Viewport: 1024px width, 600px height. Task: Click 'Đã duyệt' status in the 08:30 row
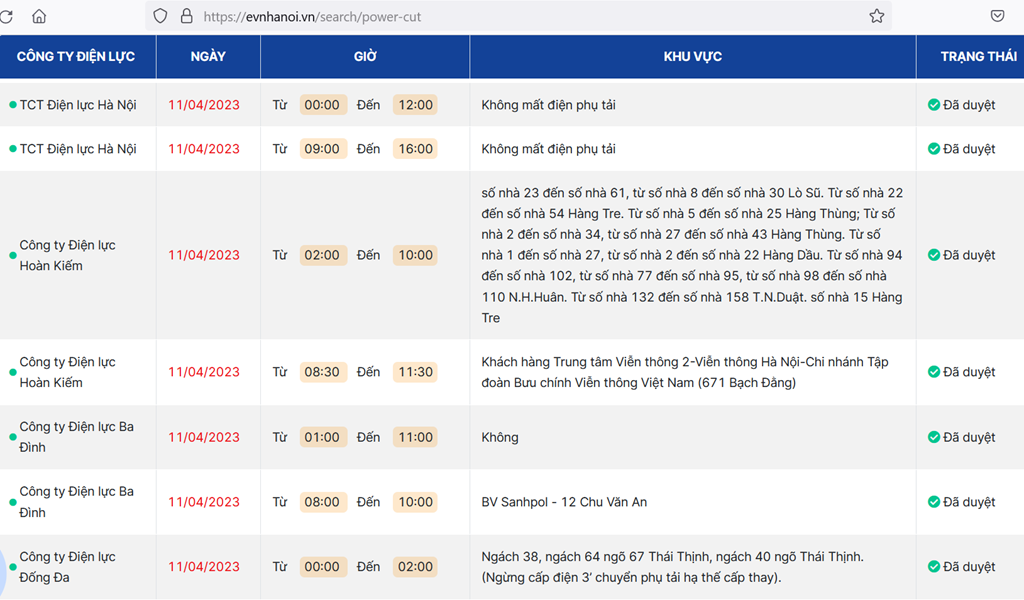tap(969, 372)
